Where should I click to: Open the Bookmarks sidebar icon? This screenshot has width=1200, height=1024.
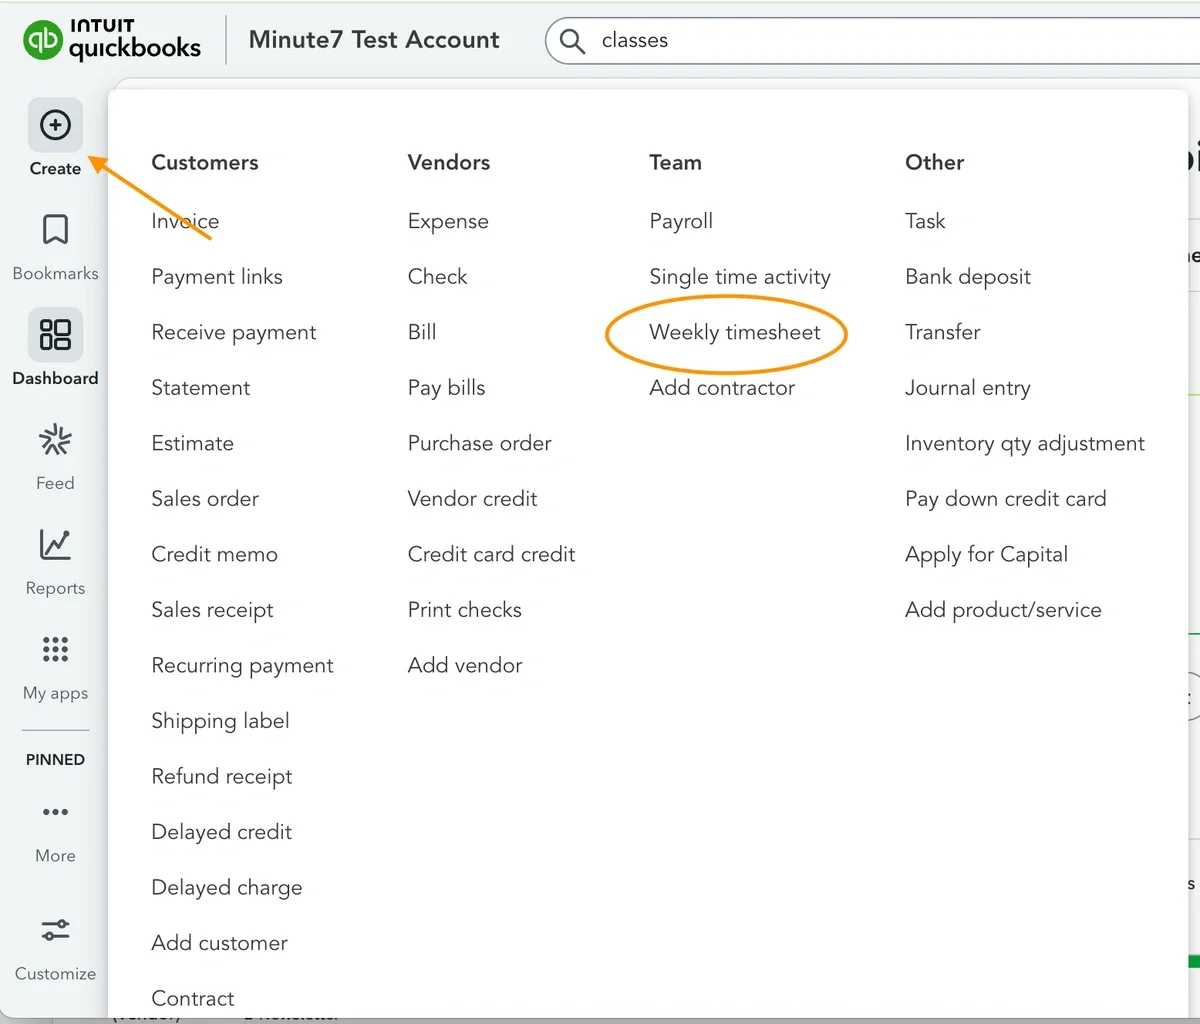pos(55,230)
